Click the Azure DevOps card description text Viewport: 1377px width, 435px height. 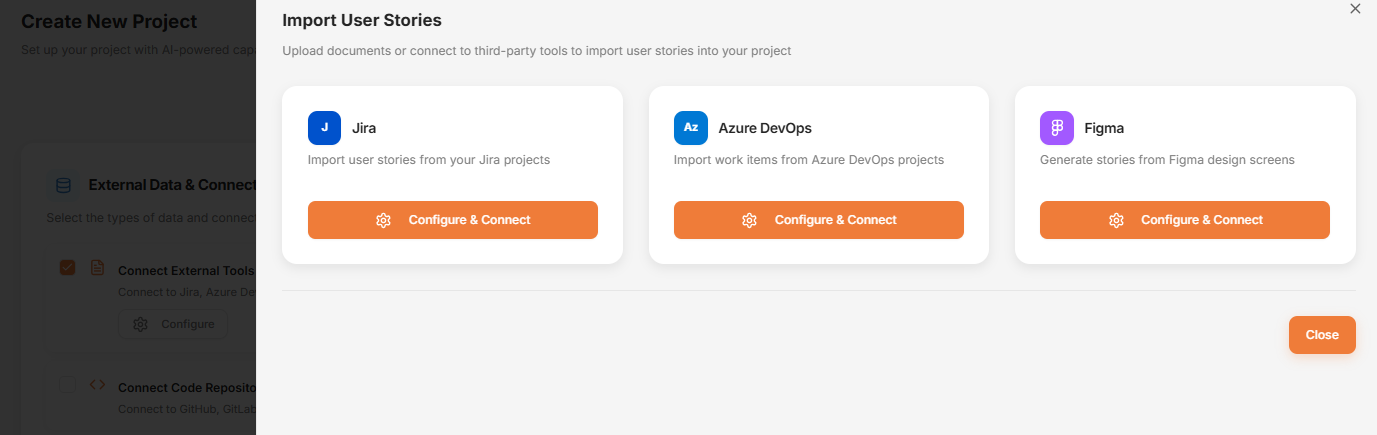808,160
